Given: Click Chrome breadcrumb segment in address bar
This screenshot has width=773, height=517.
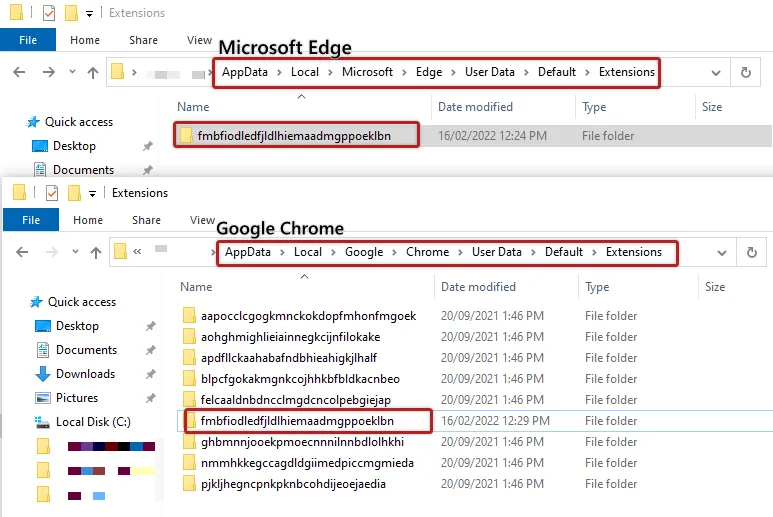Looking at the screenshot, I should pyautogui.click(x=427, y=252).
